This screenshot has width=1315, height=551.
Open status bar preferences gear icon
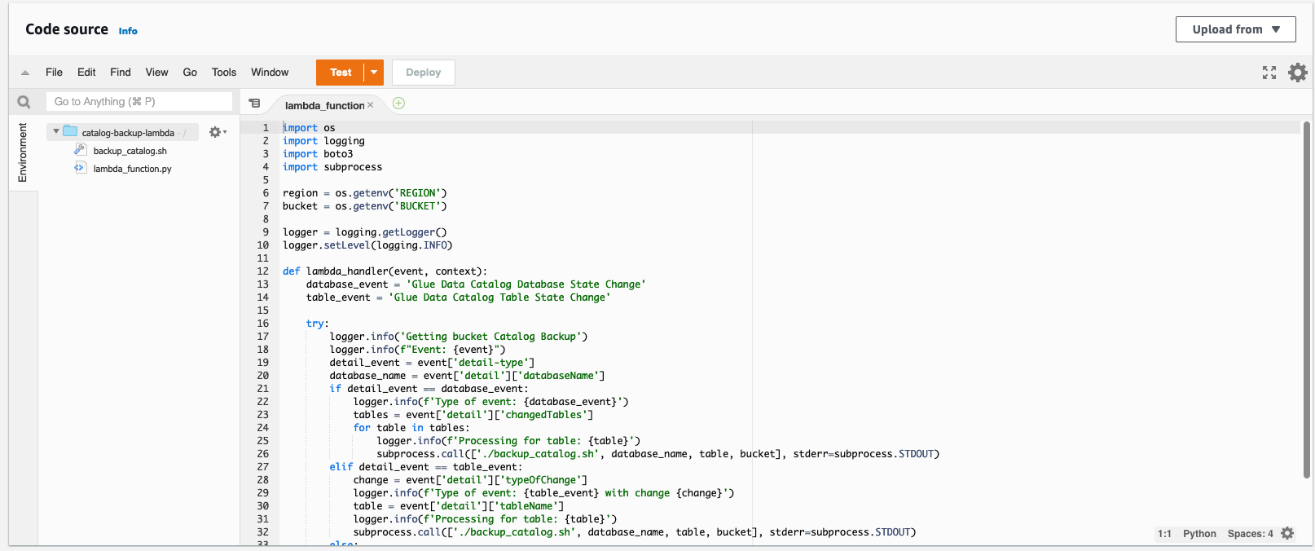tap(1288, 533)
